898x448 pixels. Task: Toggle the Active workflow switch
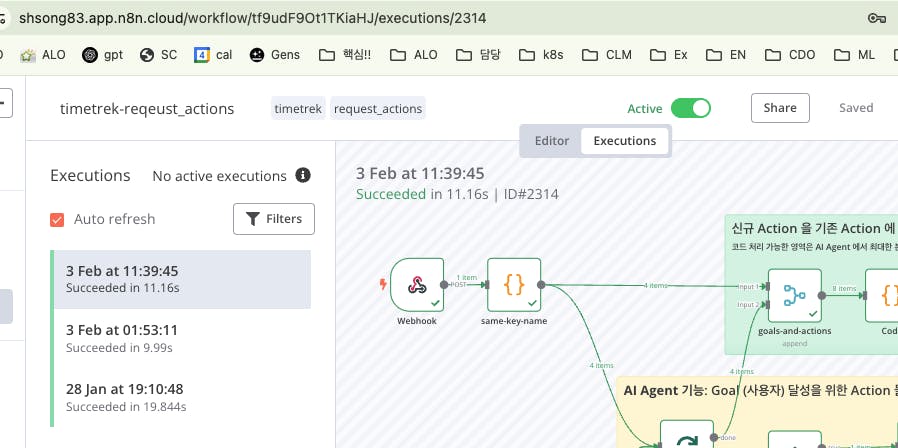click(x=691, y=108)
